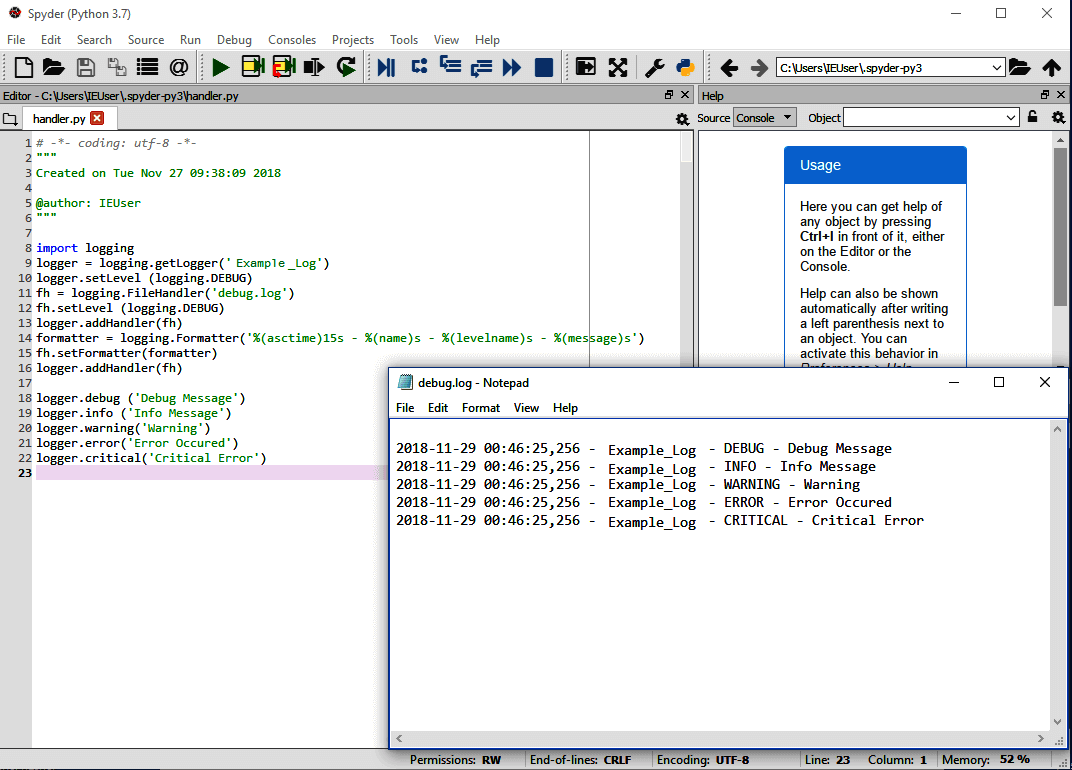
Task: Maximize current pane icon
Action: (586, 67)
